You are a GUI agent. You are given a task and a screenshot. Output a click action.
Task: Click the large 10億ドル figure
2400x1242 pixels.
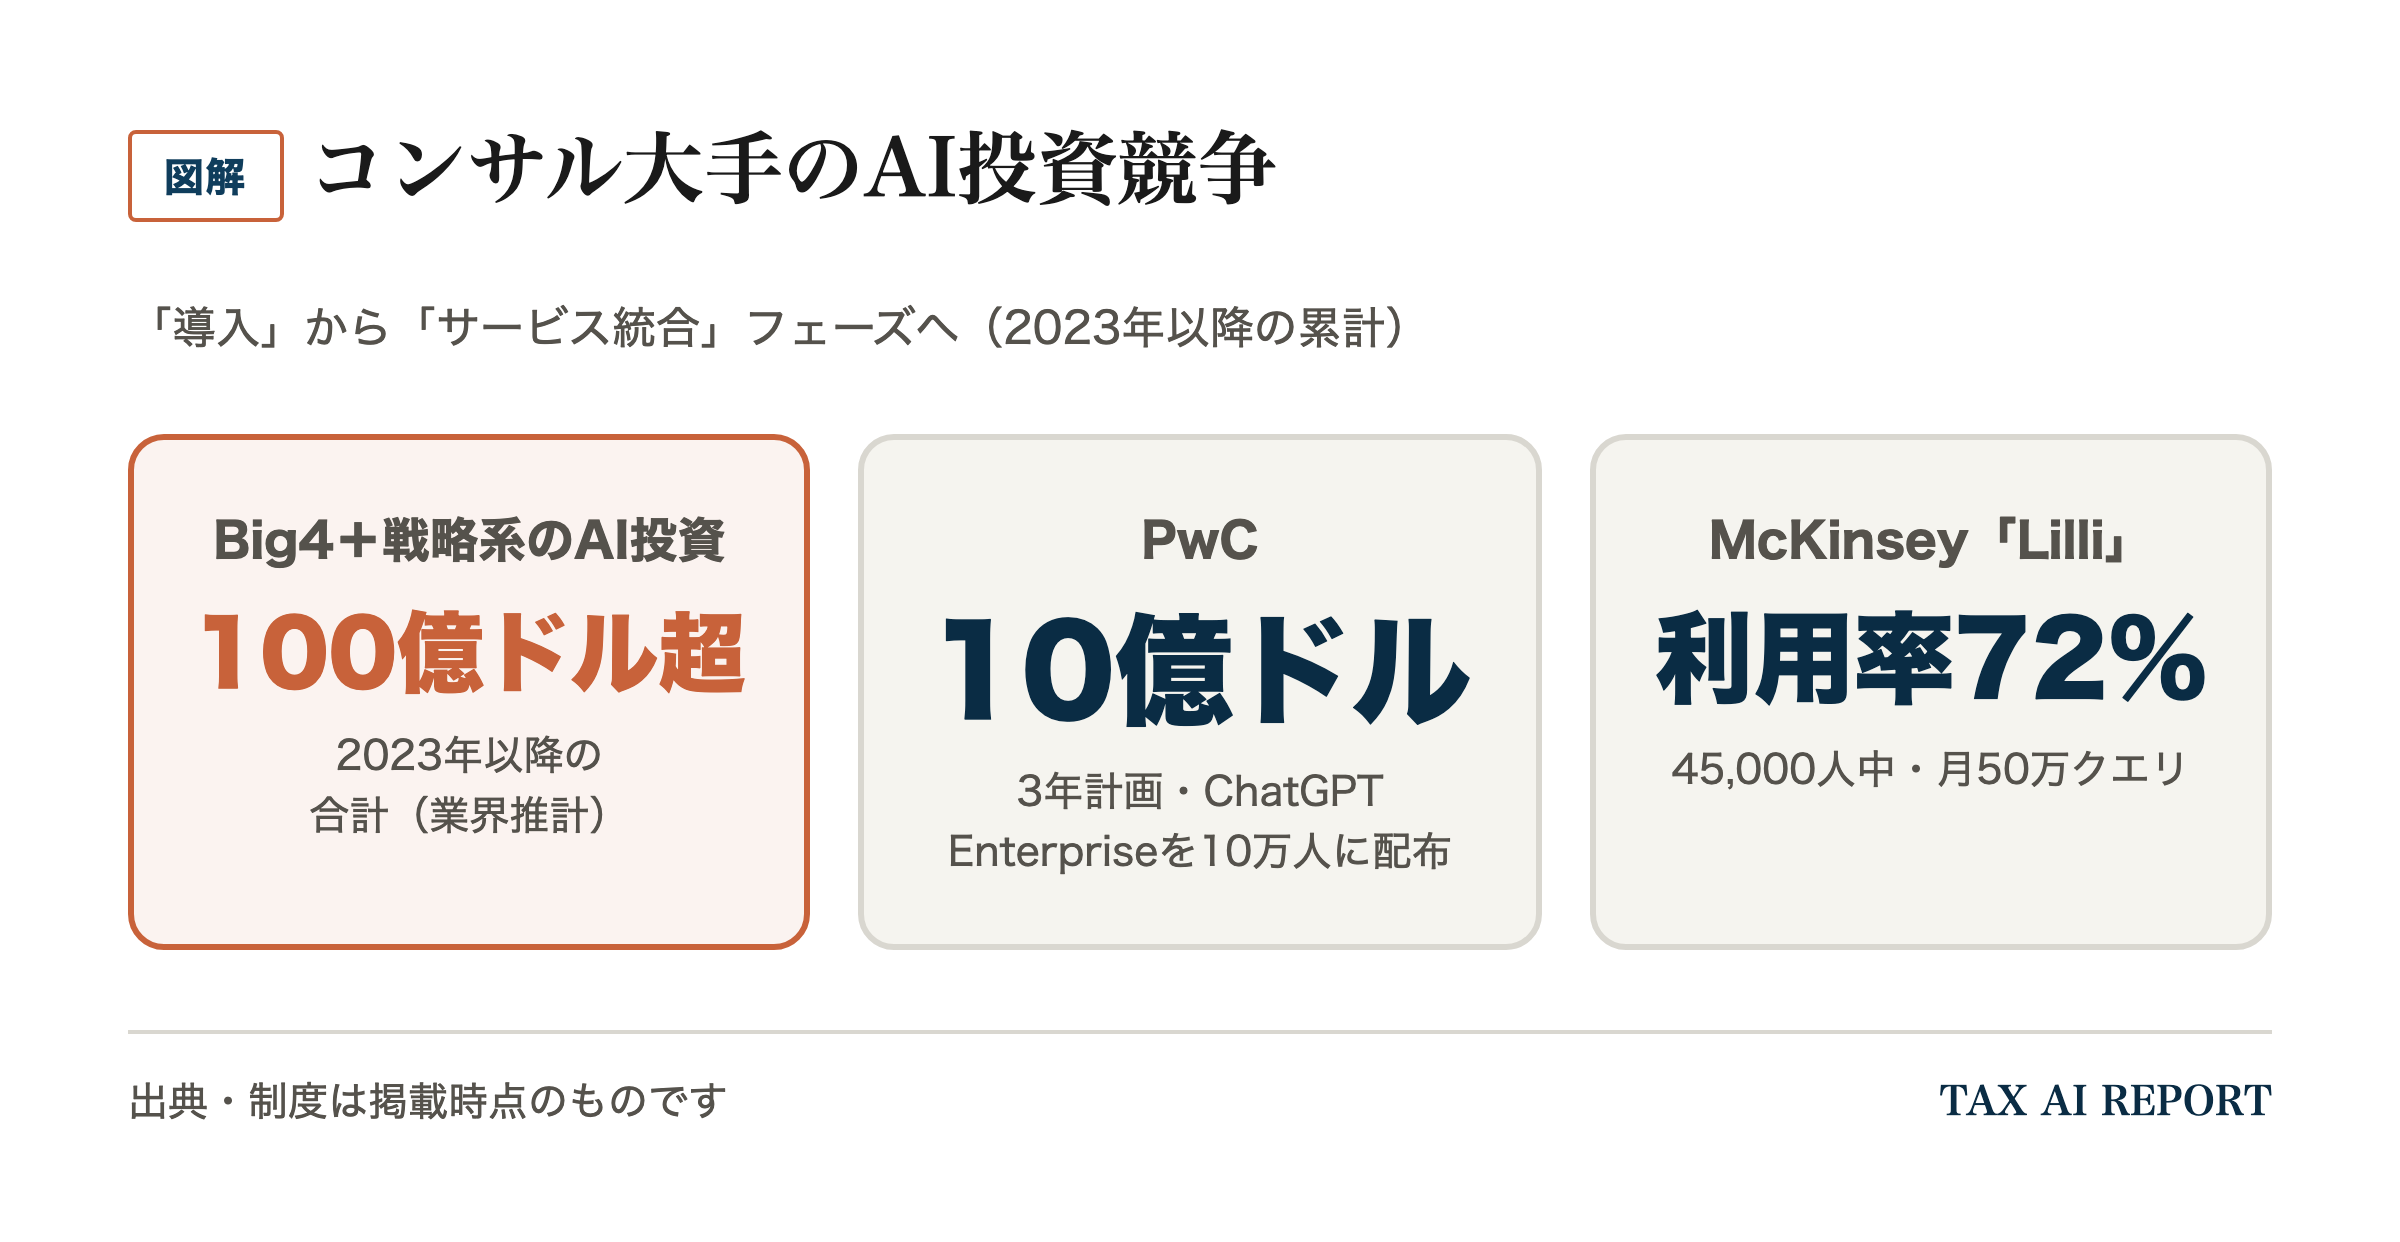pos(1205,670)
